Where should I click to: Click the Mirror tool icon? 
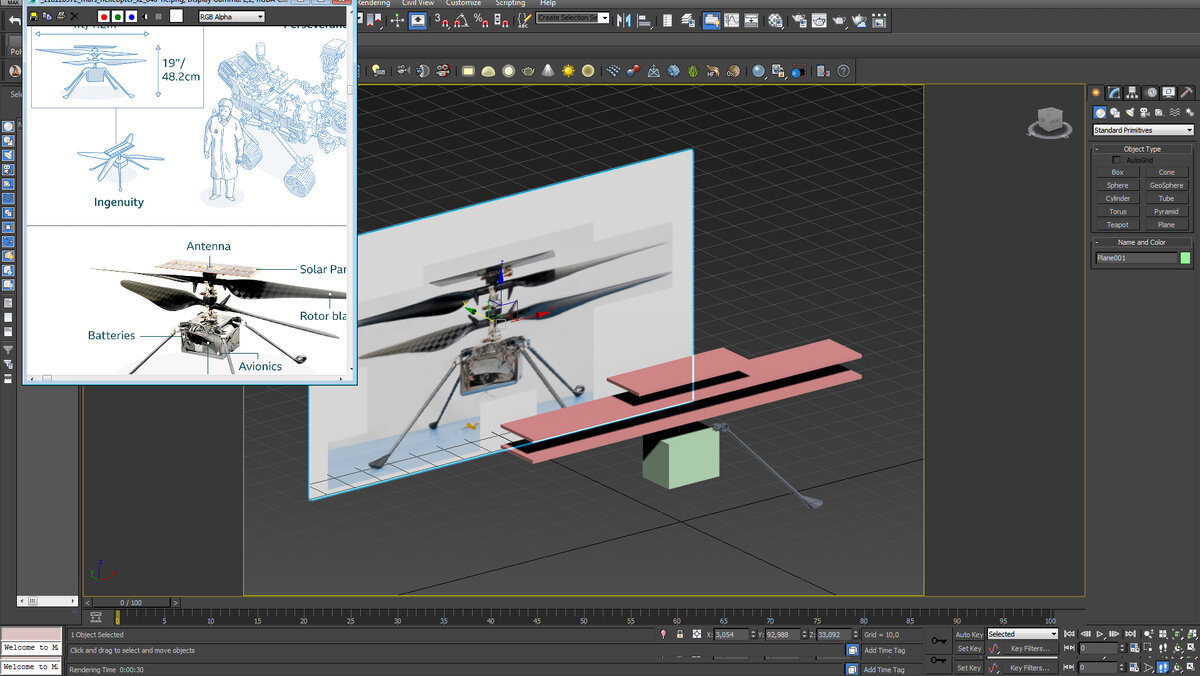(x=623, y=19)
